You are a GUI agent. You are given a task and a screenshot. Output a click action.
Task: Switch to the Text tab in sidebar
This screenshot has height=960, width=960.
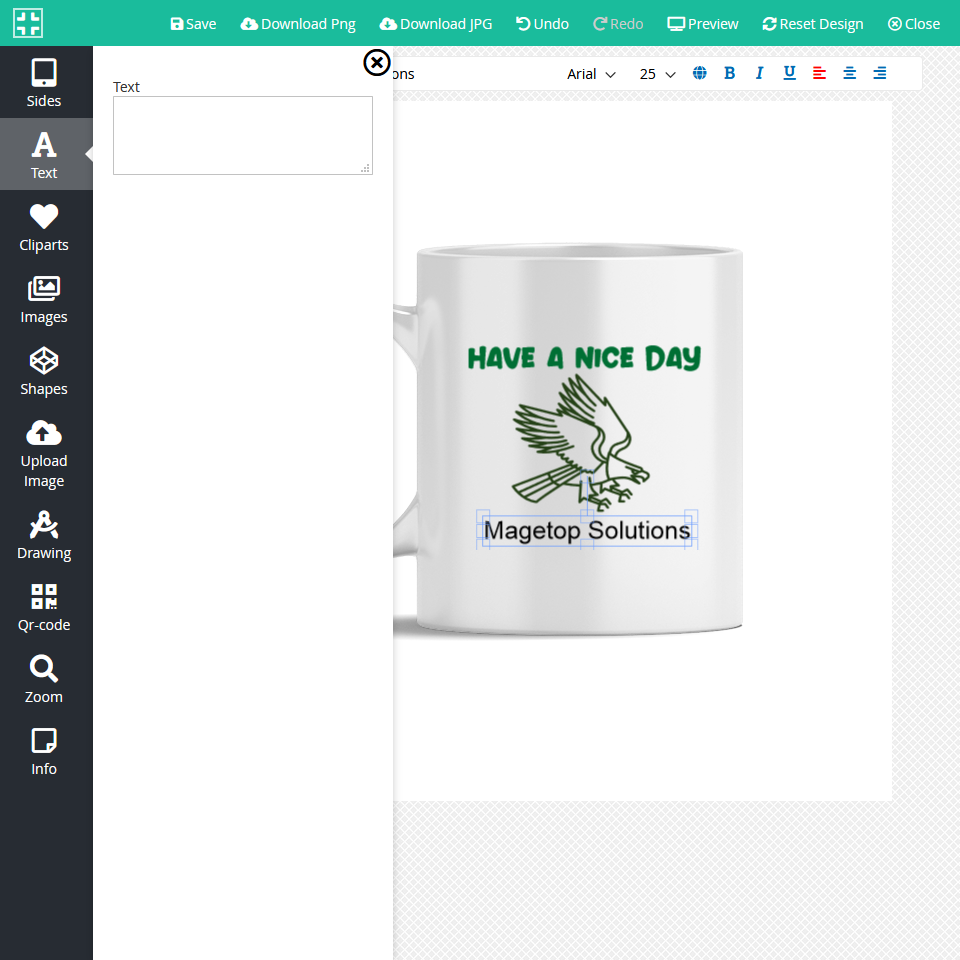tap(44, 155)
